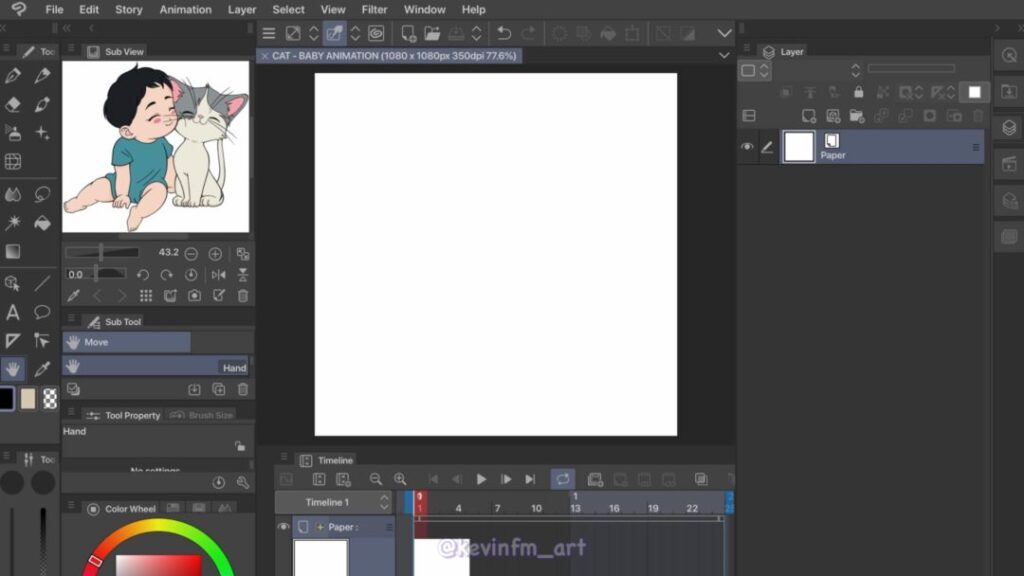This screenshot has width=1024, height=576.
Task: Select the Lasso selection tool
Action: (x=42, y=194)
